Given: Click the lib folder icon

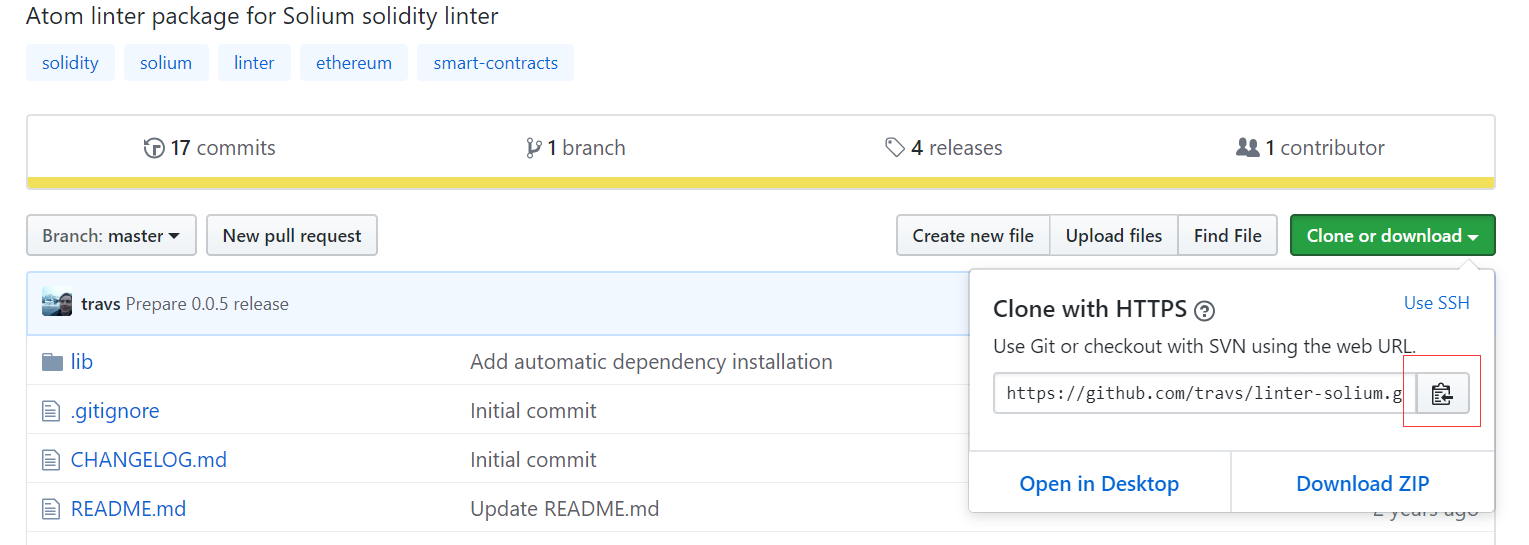Looking at the screenshot, I should pyautogui.click(x=52, y=362).
